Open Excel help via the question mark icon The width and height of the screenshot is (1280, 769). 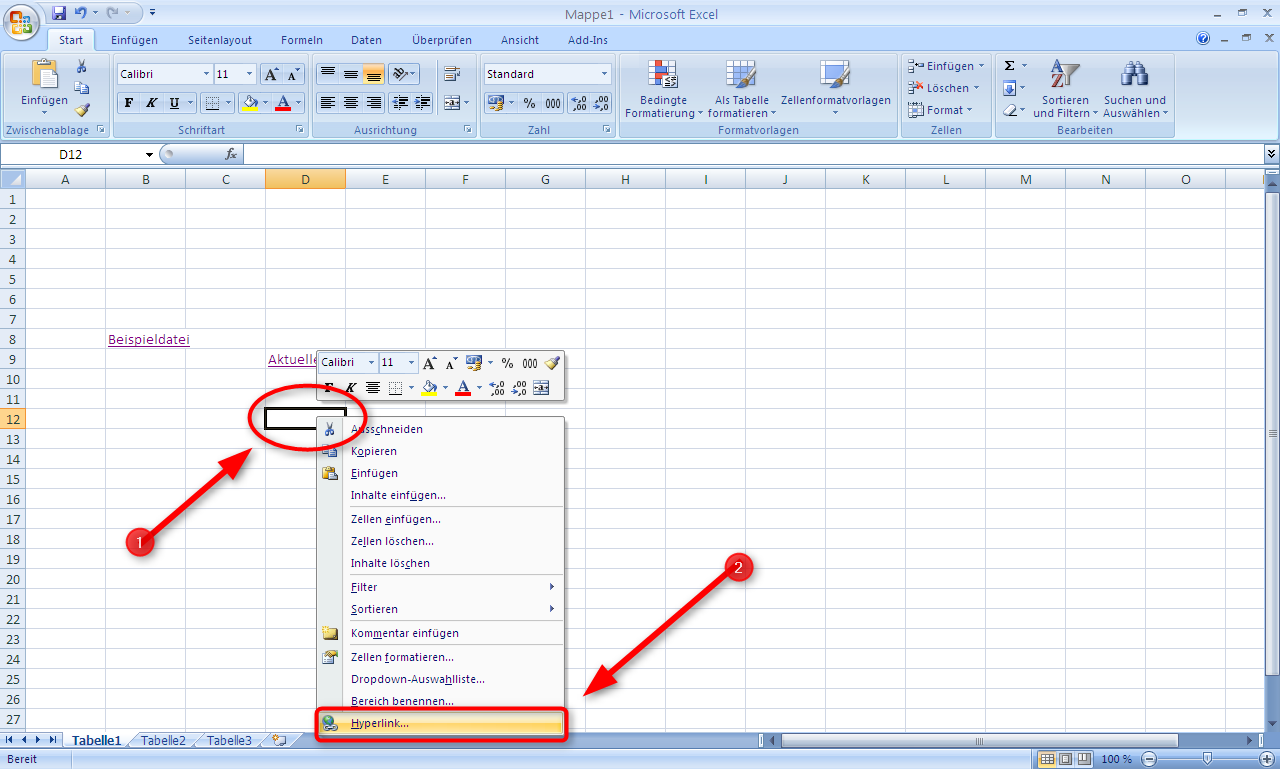[x=1204, y=39]
